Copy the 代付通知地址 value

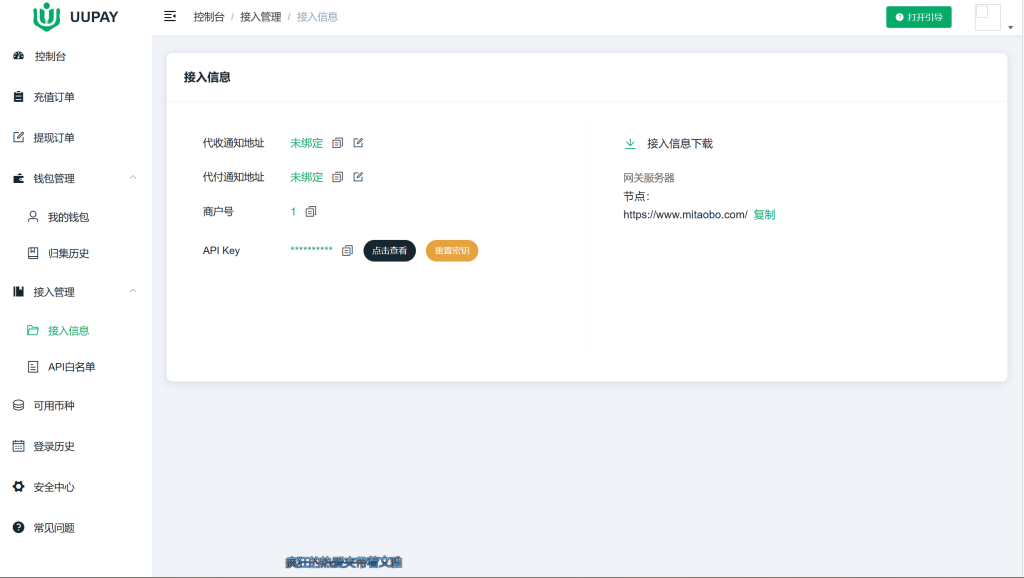[338, 177]
